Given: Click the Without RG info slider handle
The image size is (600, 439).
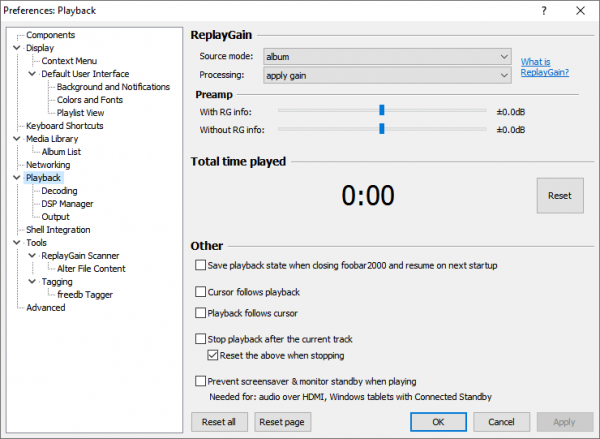Looking at the screenshot, I should pos(382,129).
